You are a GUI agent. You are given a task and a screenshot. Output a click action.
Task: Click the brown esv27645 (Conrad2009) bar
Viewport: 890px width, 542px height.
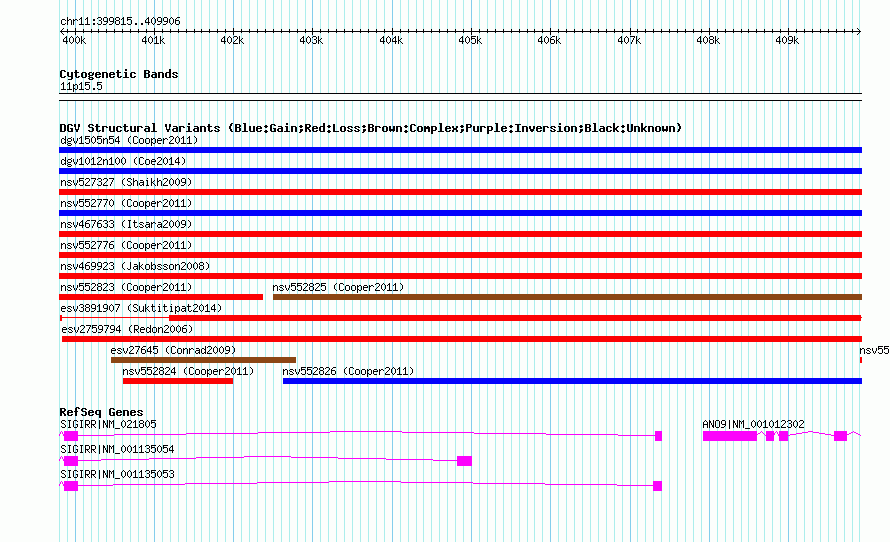[x=203, y=360]
